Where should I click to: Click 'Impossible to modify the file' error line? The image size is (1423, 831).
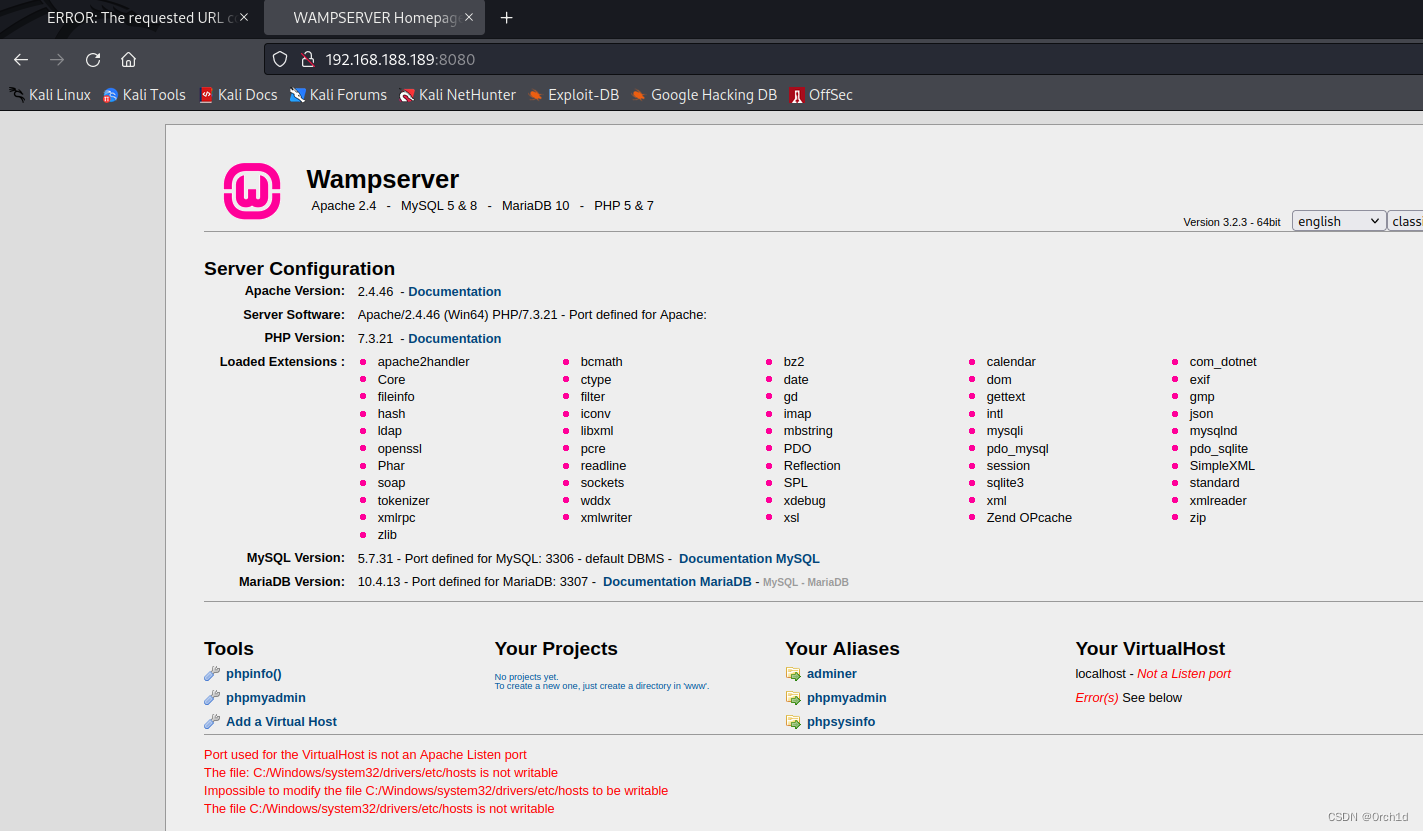[x=436, y=791]
